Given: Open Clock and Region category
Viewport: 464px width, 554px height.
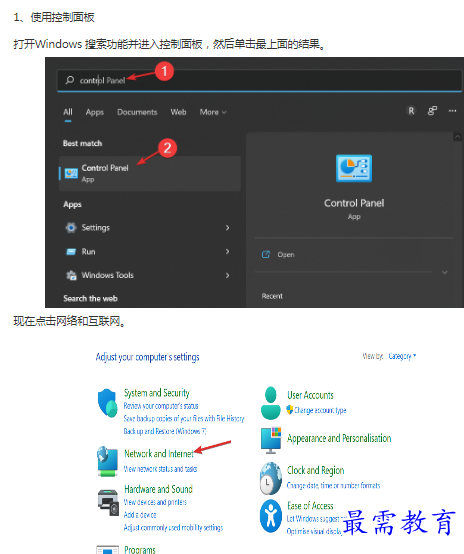Looking at the screenshot, I should [316, 471].
